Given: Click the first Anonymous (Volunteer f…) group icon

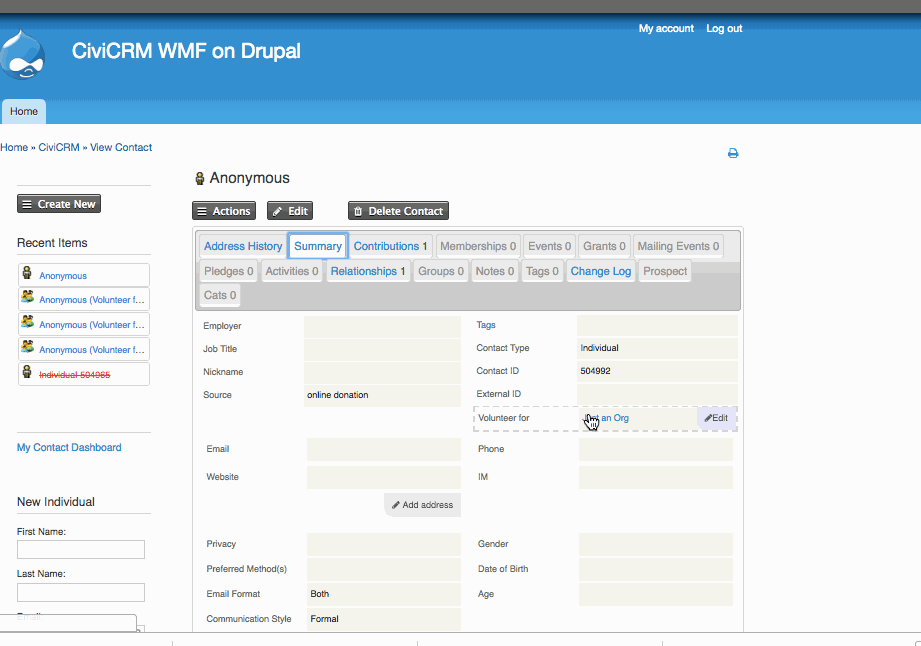Looking at the screenshot, I should click(28, 297).
